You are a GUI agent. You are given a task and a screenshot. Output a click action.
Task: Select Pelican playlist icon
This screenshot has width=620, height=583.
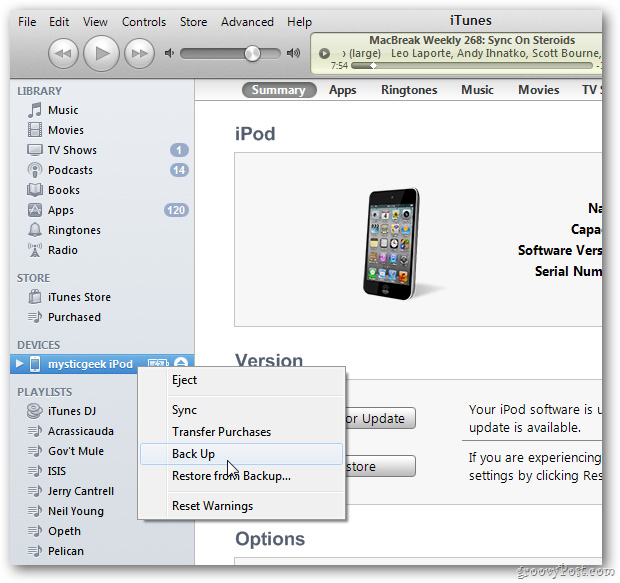35,551
